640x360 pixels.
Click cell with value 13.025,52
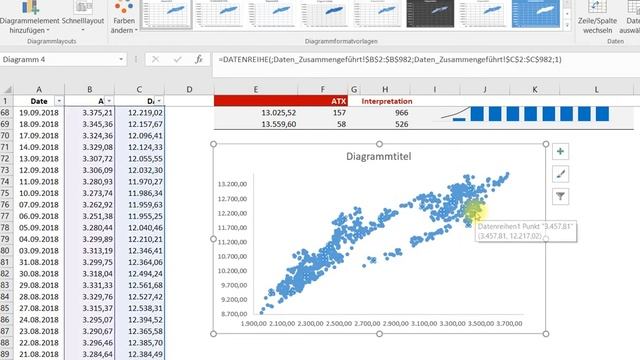[x=256, y=113]
